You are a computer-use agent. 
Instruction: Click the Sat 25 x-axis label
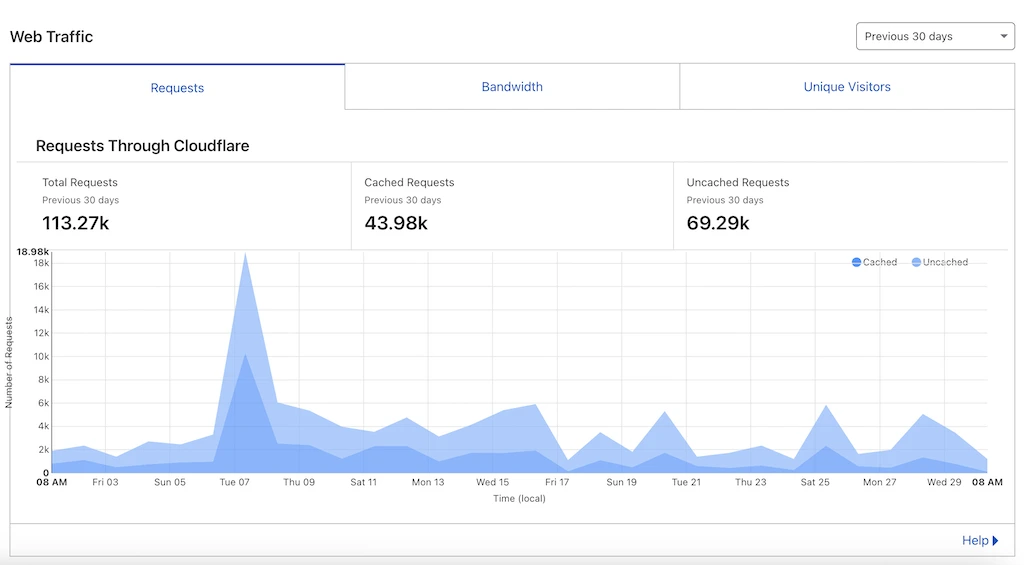point(815,482)
